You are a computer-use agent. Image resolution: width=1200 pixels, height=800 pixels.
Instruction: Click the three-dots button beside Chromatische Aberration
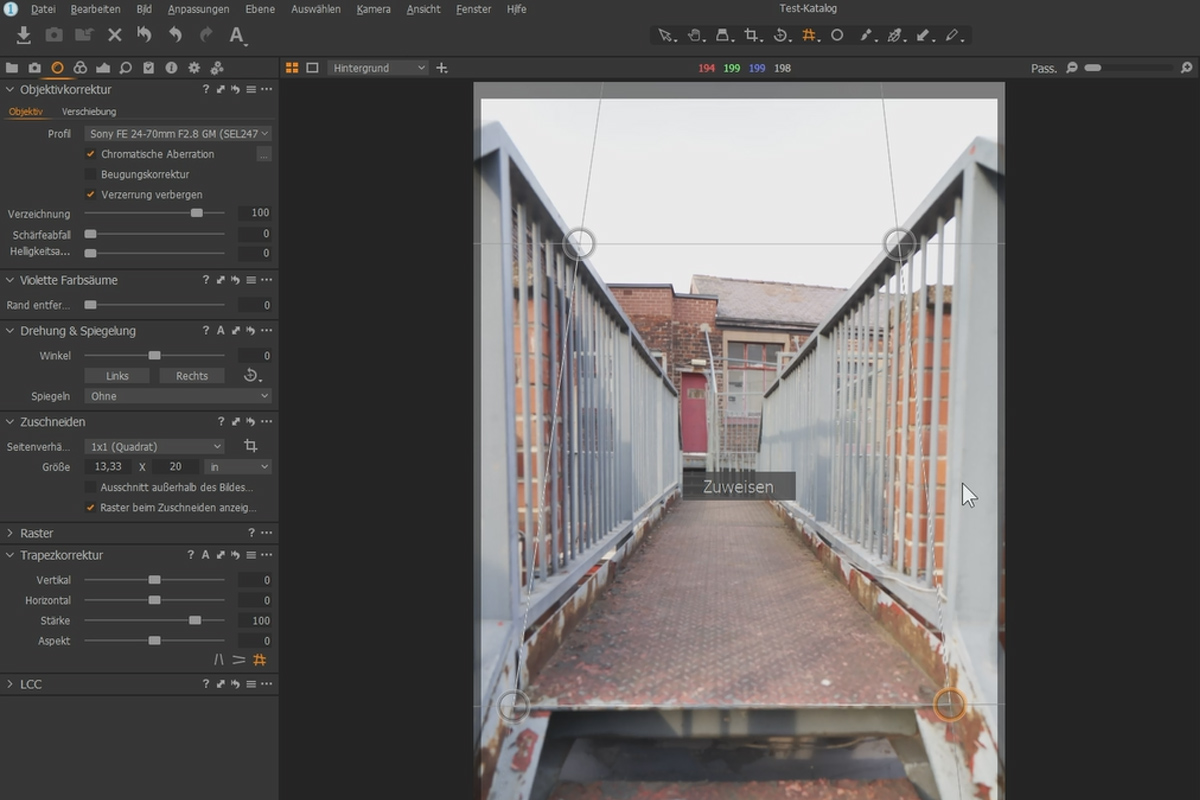click(x=264, y=154)
